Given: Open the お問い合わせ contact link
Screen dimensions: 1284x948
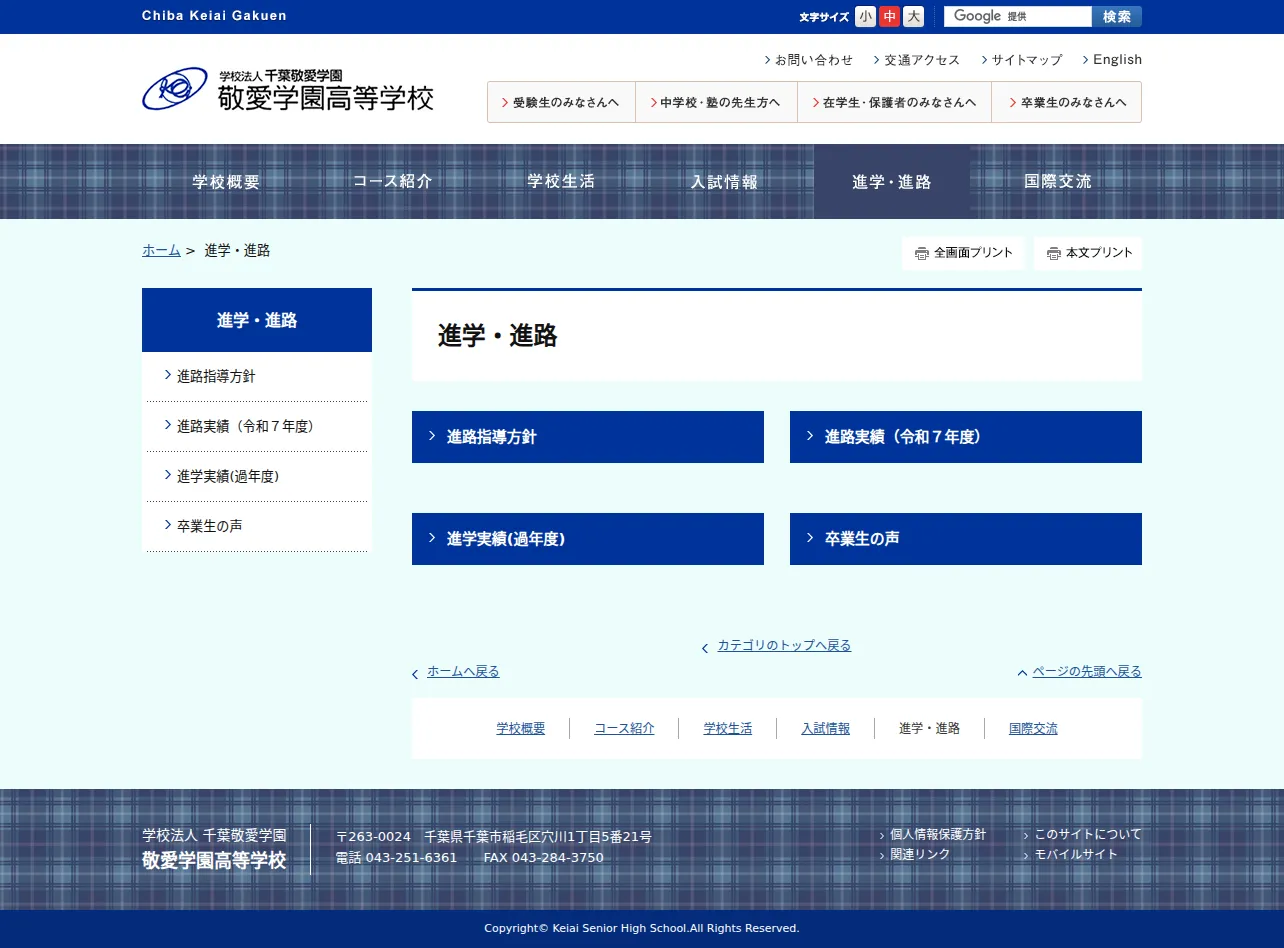Looking at the screenshot, I should pyautogui.click(x=809, y=60).
